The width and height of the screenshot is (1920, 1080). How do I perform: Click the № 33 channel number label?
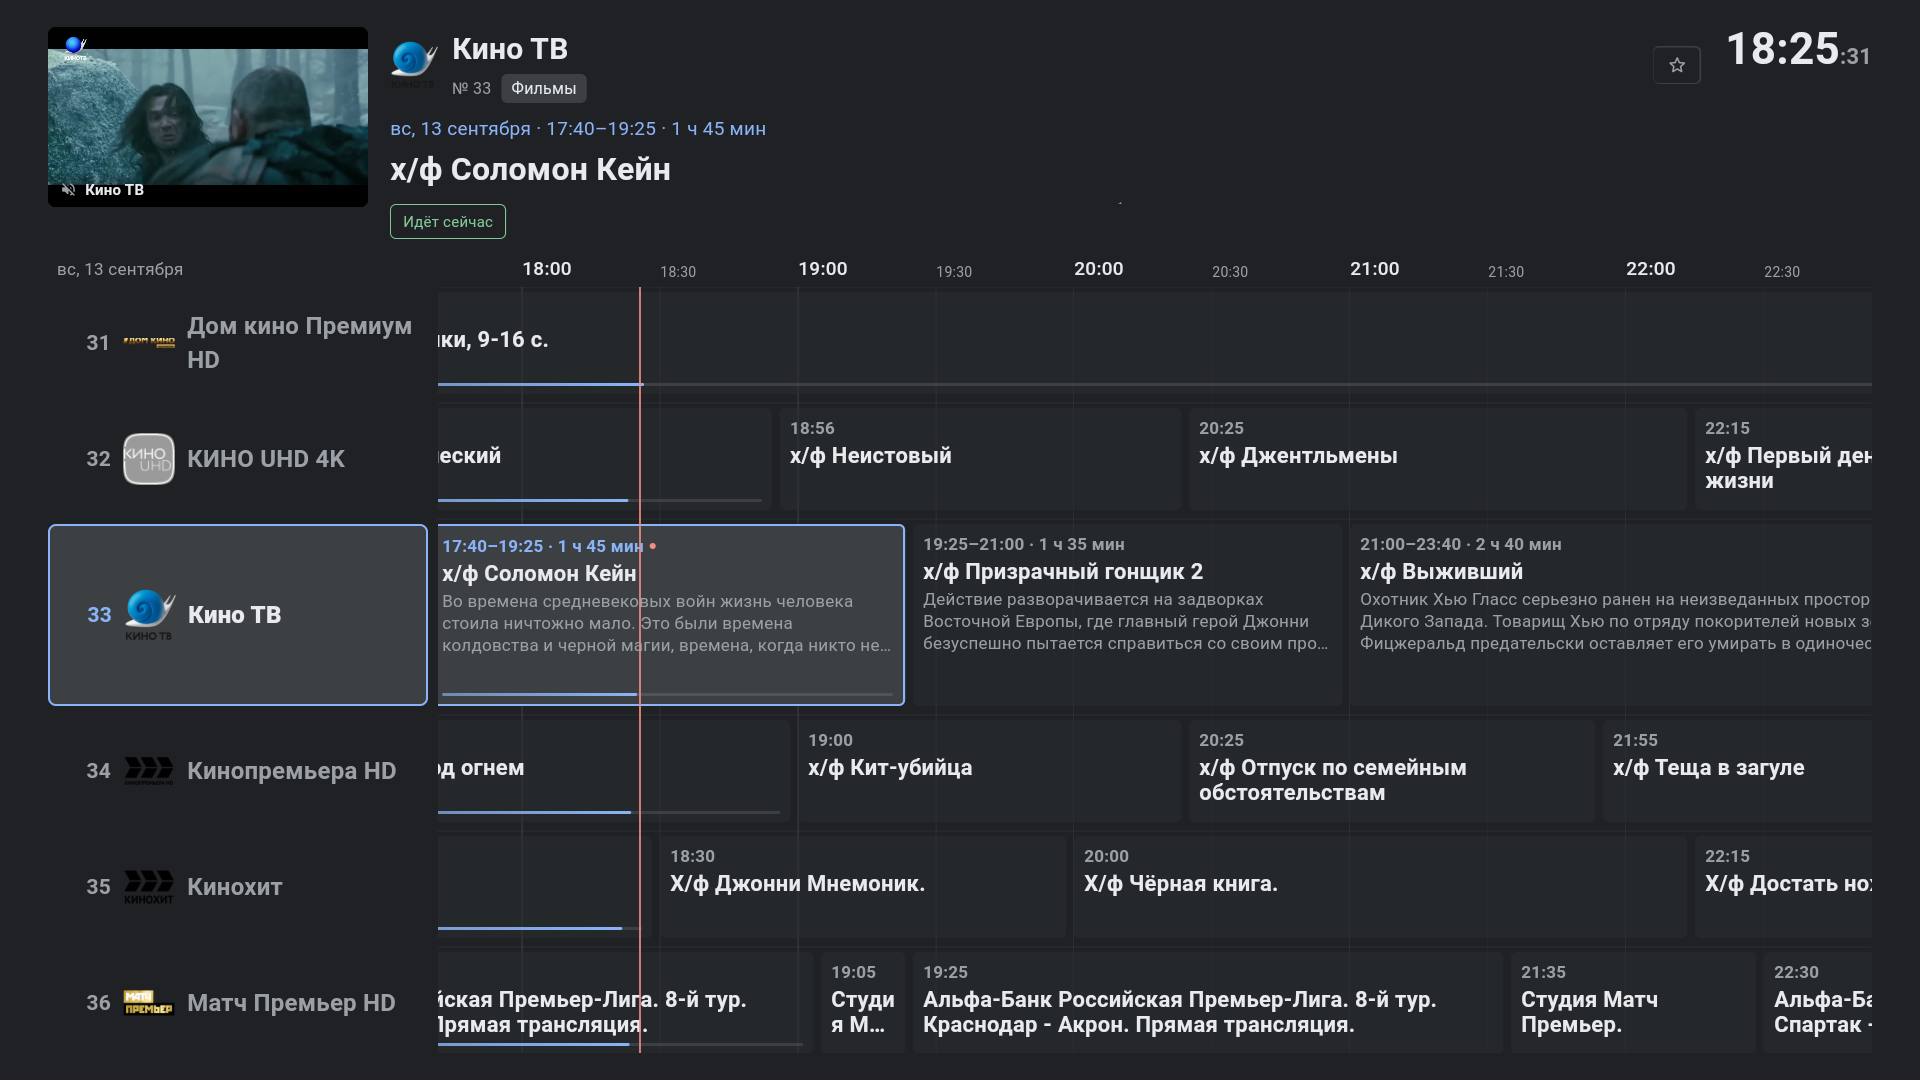[471, 89]
